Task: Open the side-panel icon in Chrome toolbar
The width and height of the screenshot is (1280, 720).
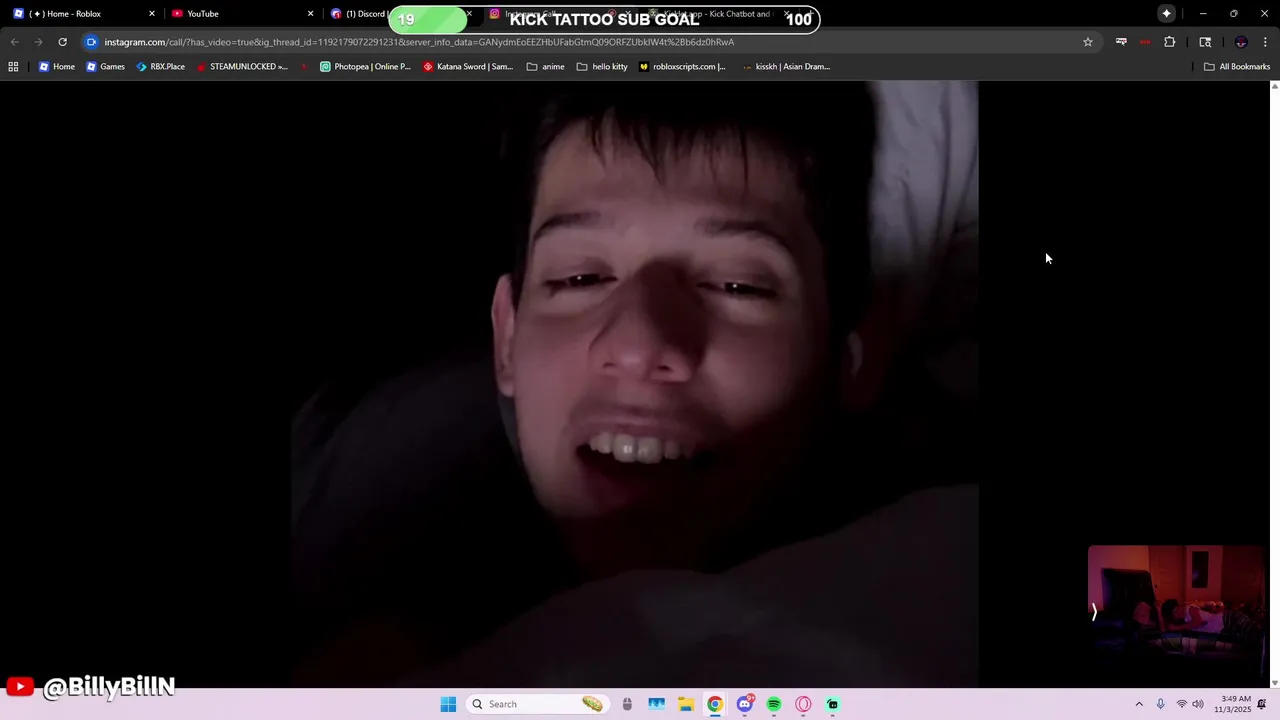Action: 1205,42
